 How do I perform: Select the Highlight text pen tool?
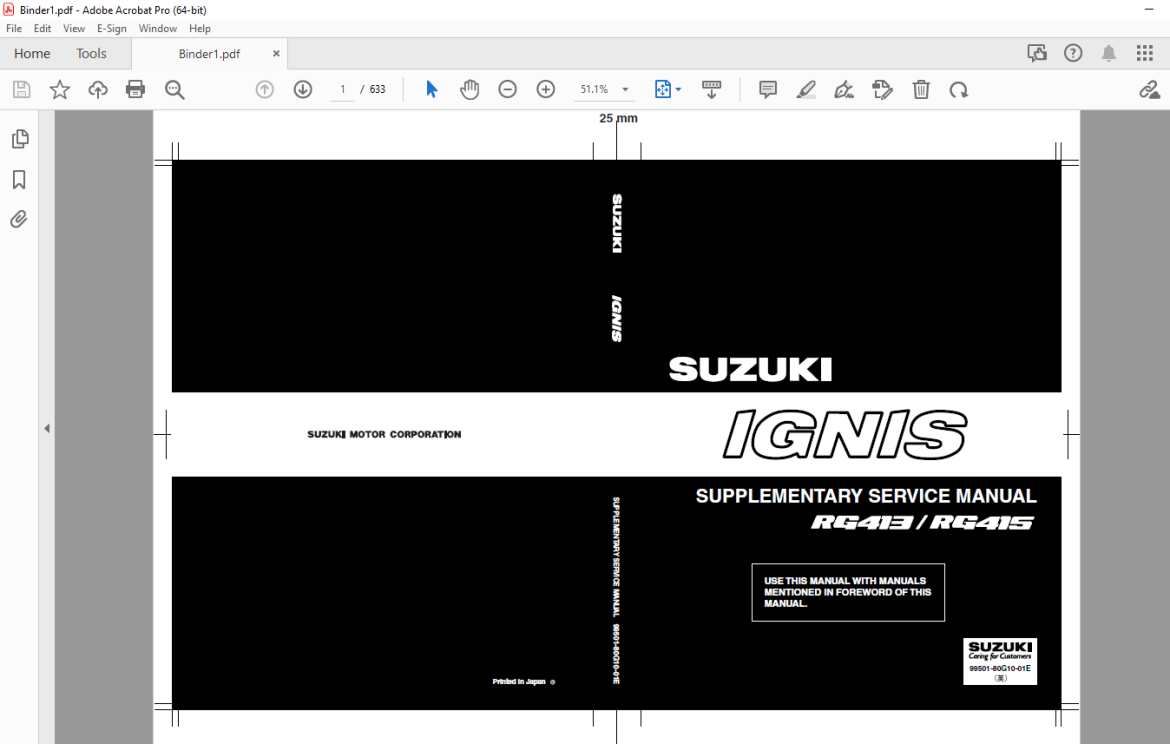click(x=806, y=90)
